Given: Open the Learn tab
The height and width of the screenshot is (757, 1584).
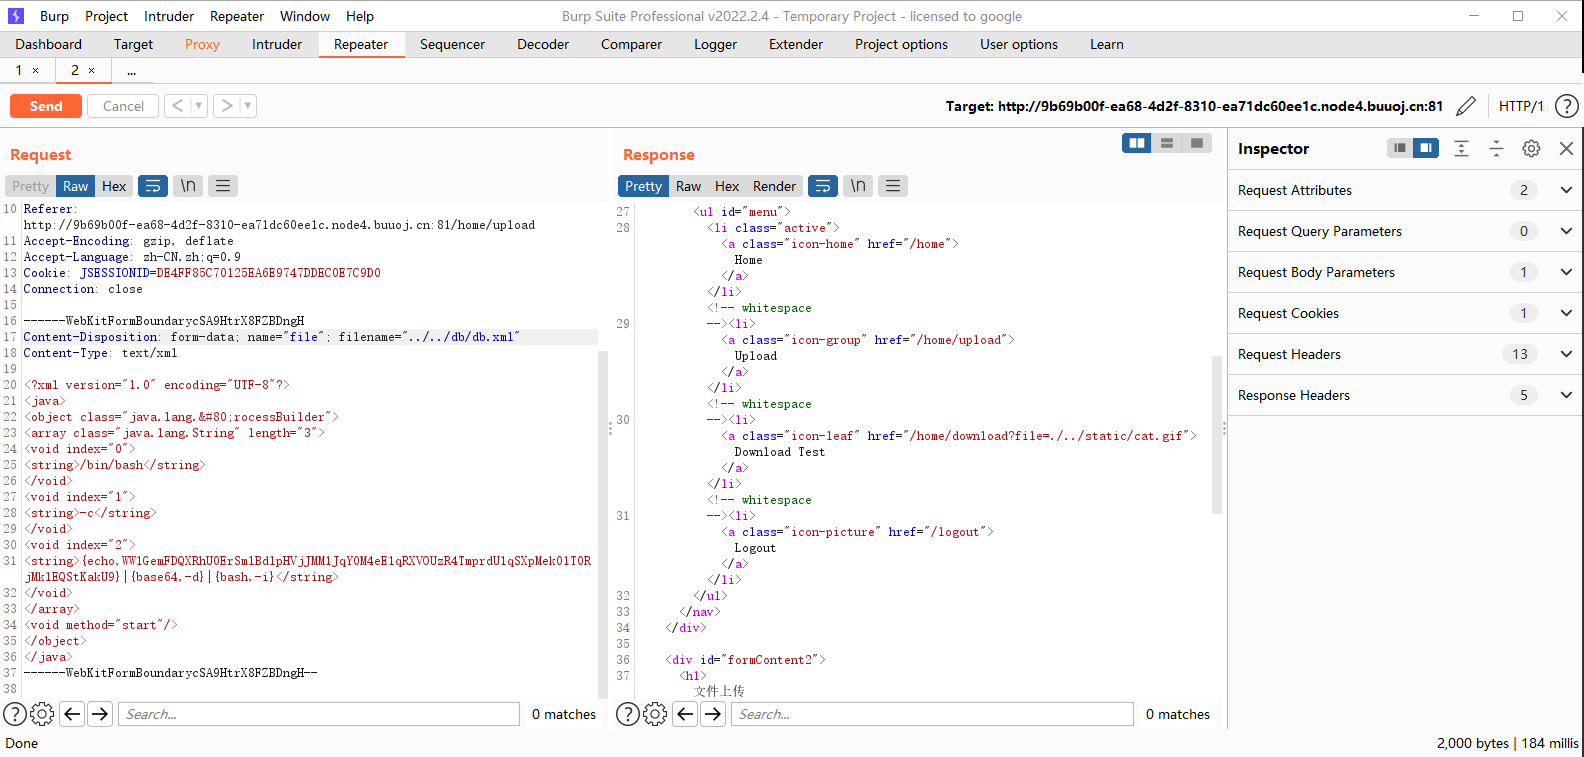Looking at the screenshot, I should [x=1107, y=44].
